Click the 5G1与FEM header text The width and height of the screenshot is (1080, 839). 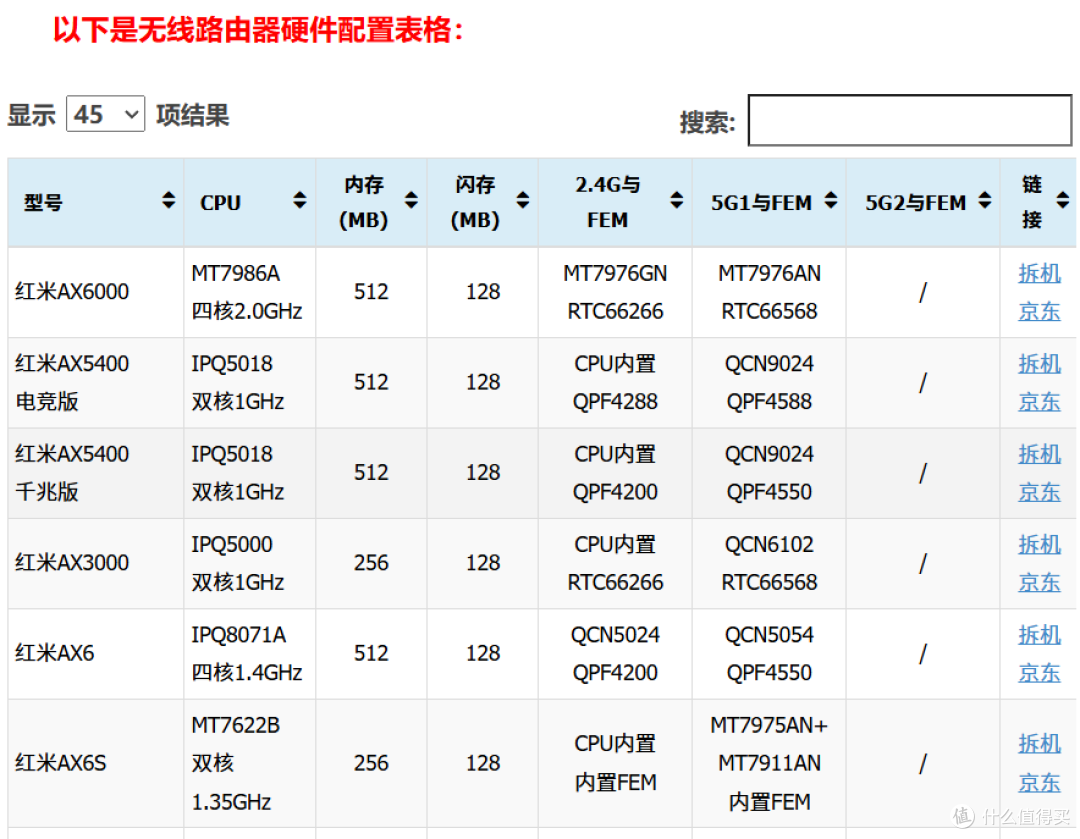(x=761, y=203)
